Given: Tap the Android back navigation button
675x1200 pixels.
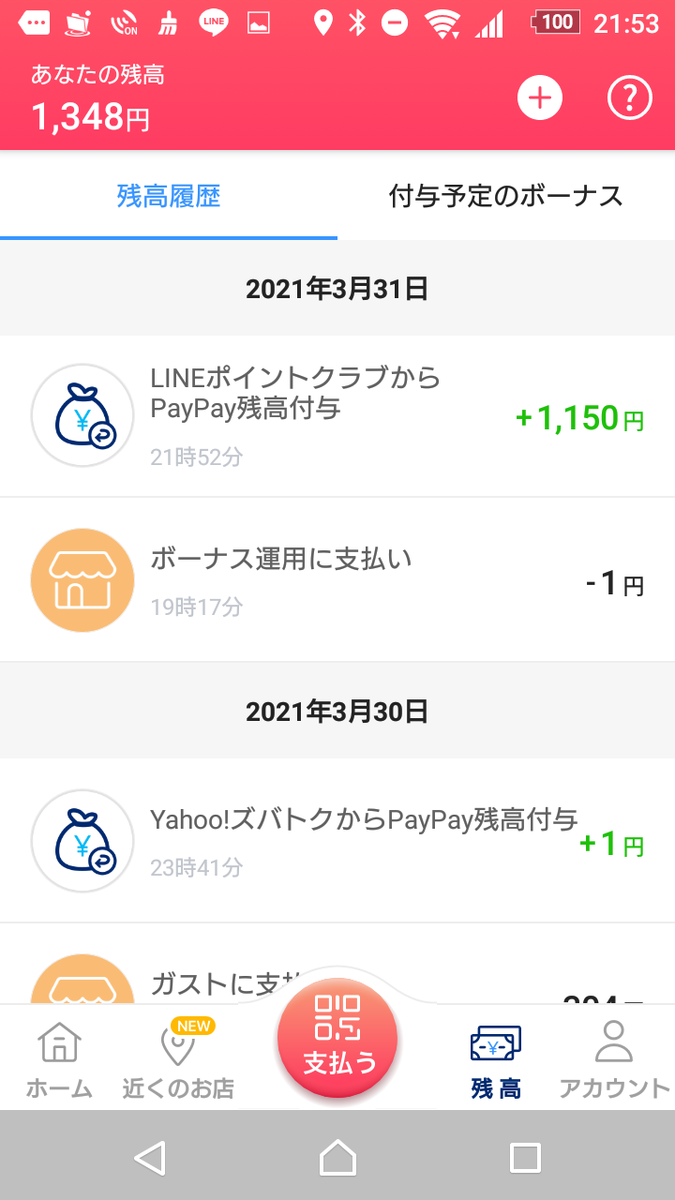Looking at the screenshot, I should click(x=150, y=1158).
